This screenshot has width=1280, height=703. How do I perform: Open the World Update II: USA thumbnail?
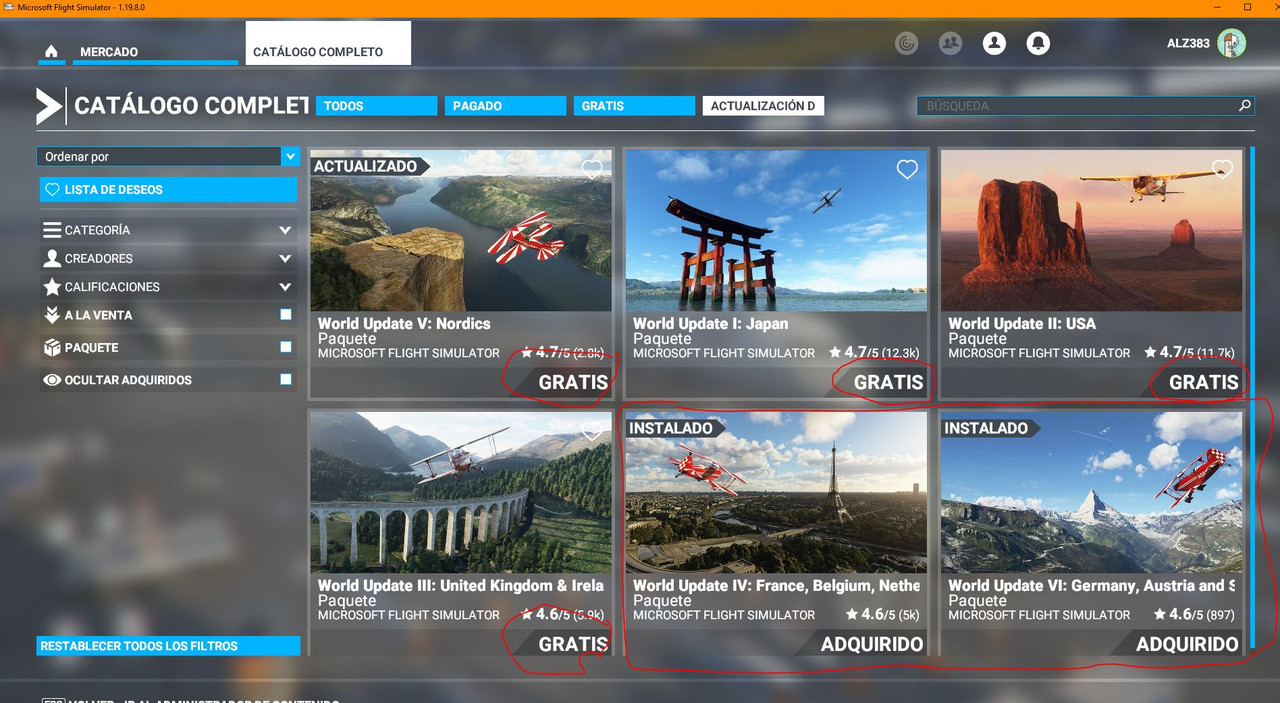pyautogui.click(x=1091, y=231)
